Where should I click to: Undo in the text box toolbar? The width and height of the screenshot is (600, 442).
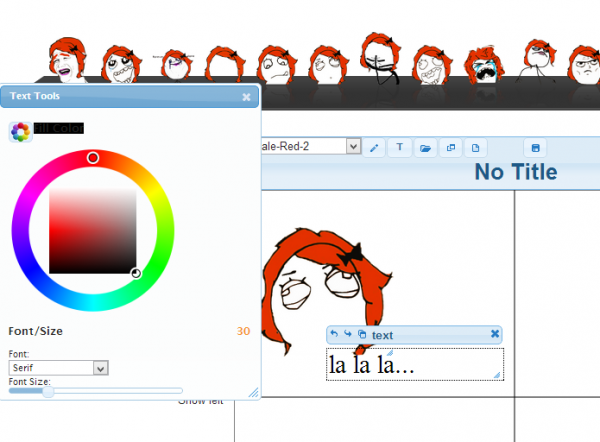[334, 334]
